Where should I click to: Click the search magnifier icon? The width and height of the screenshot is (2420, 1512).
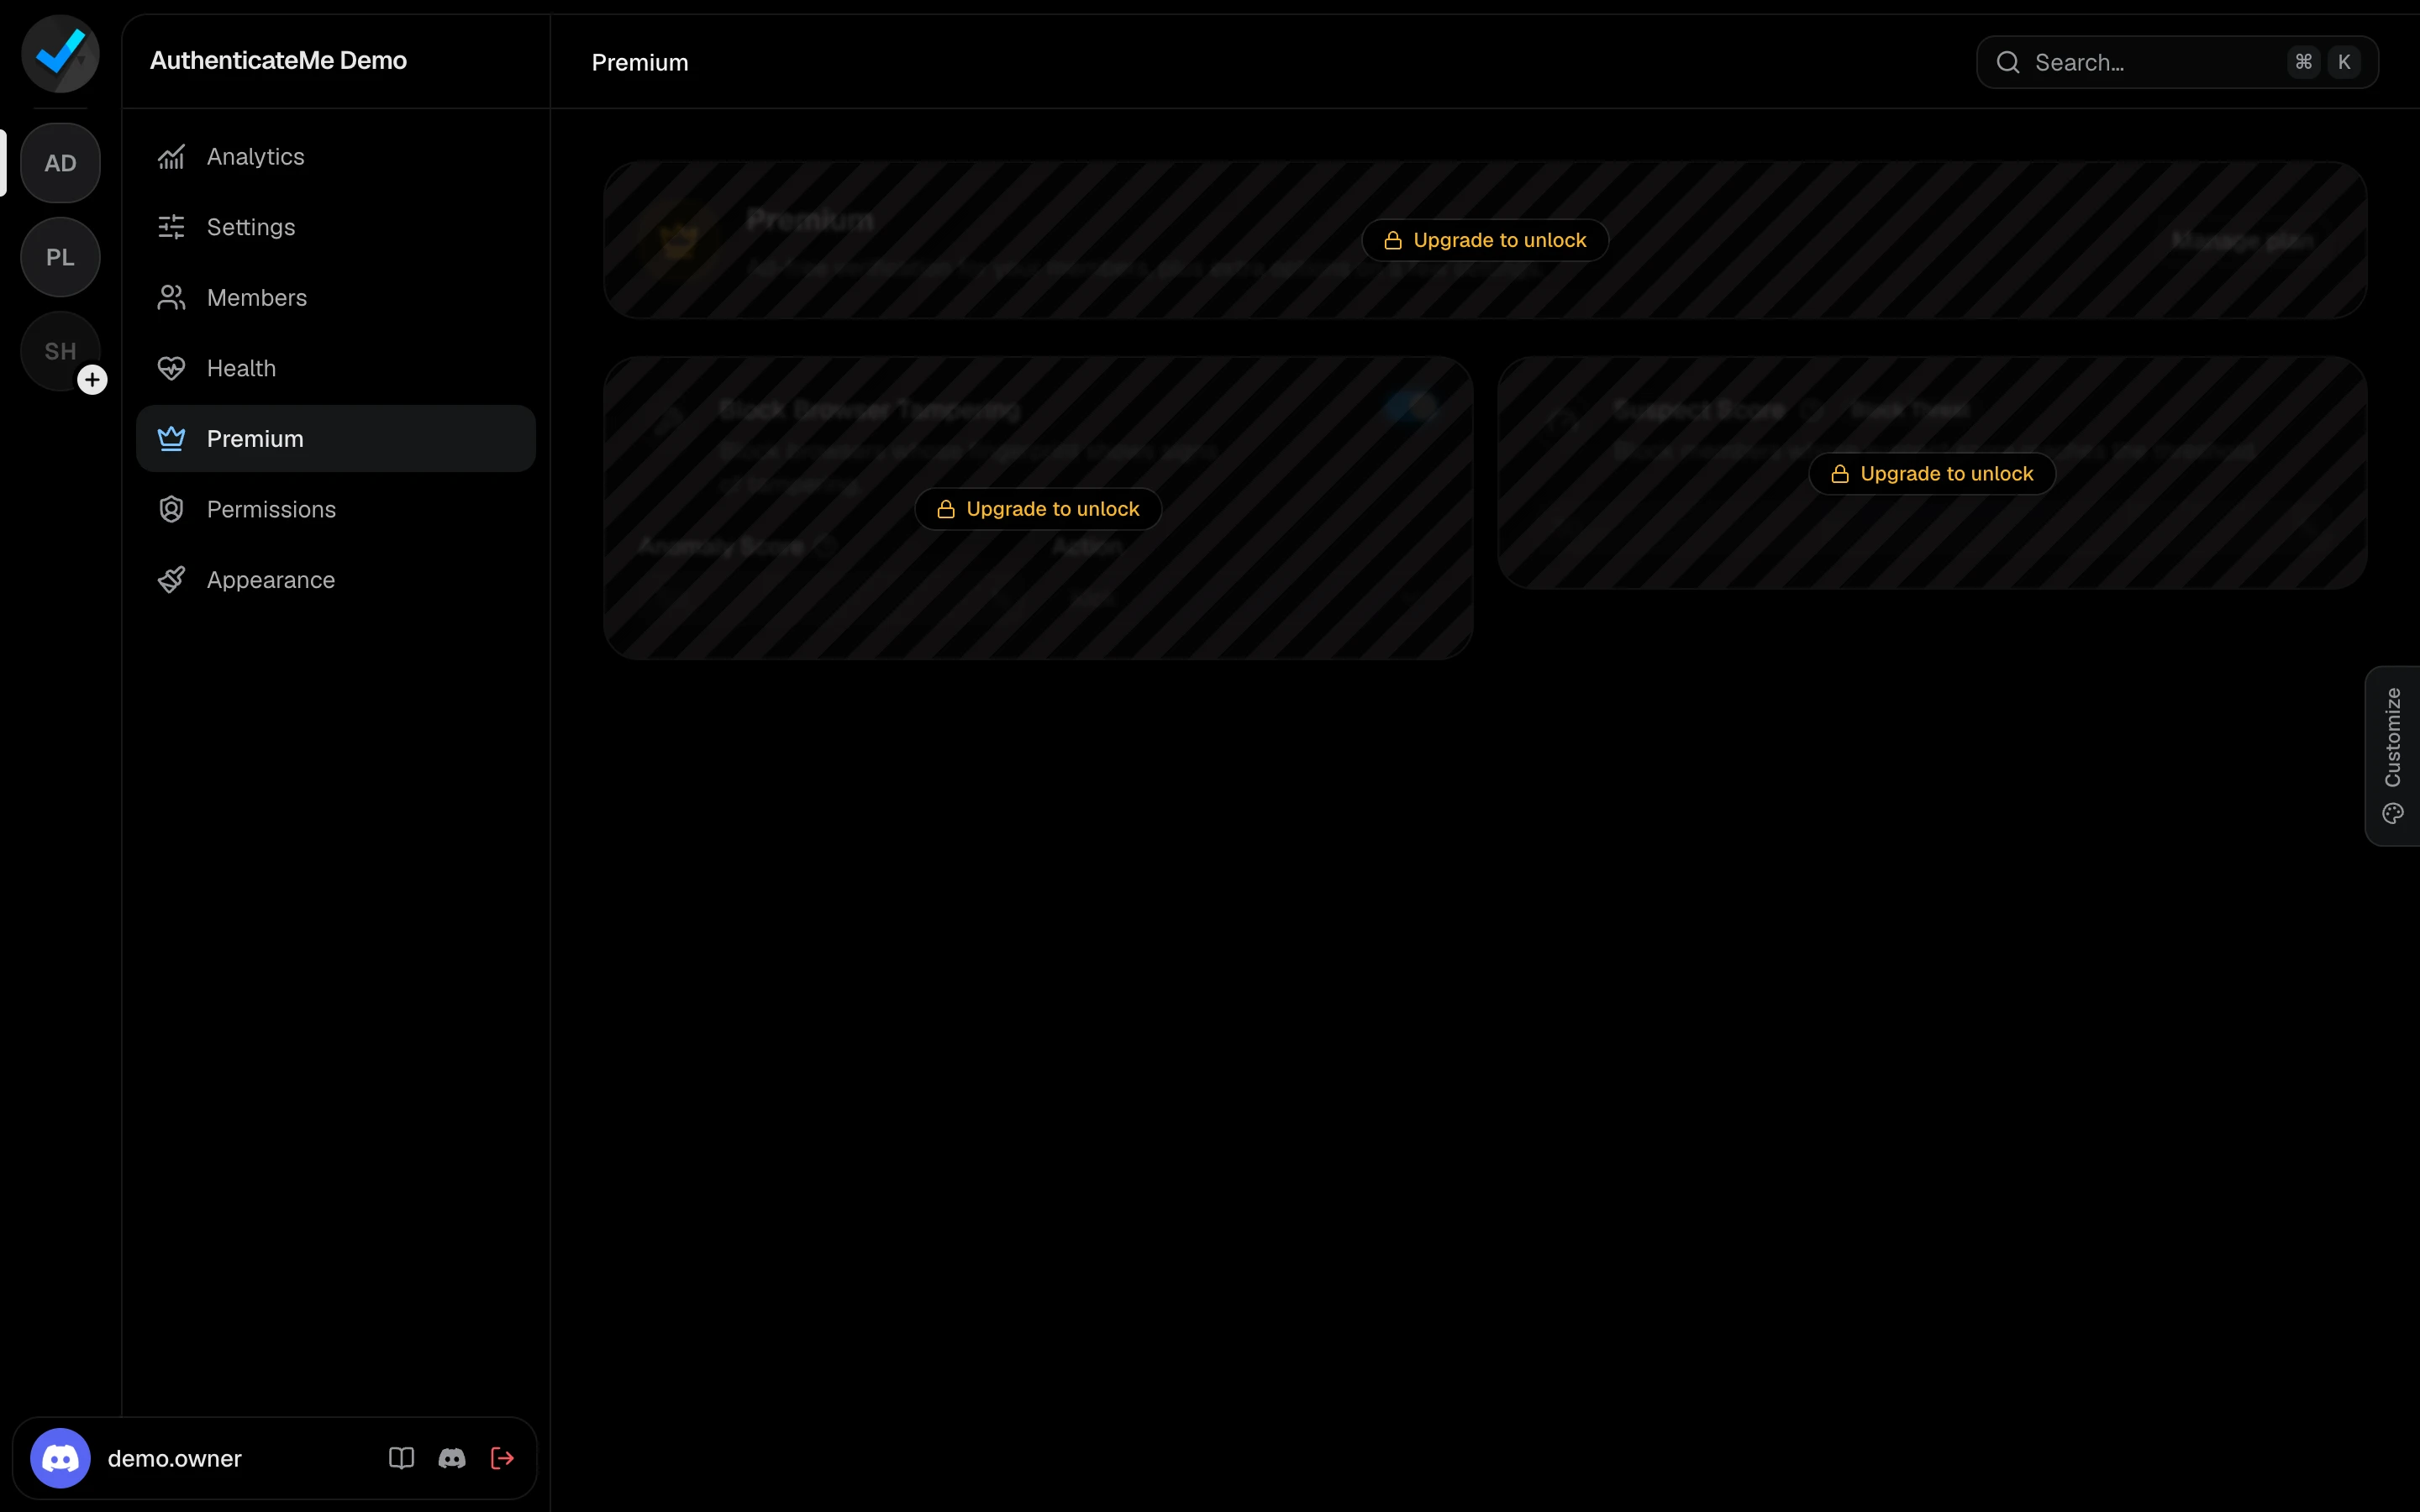point(2008,62)
